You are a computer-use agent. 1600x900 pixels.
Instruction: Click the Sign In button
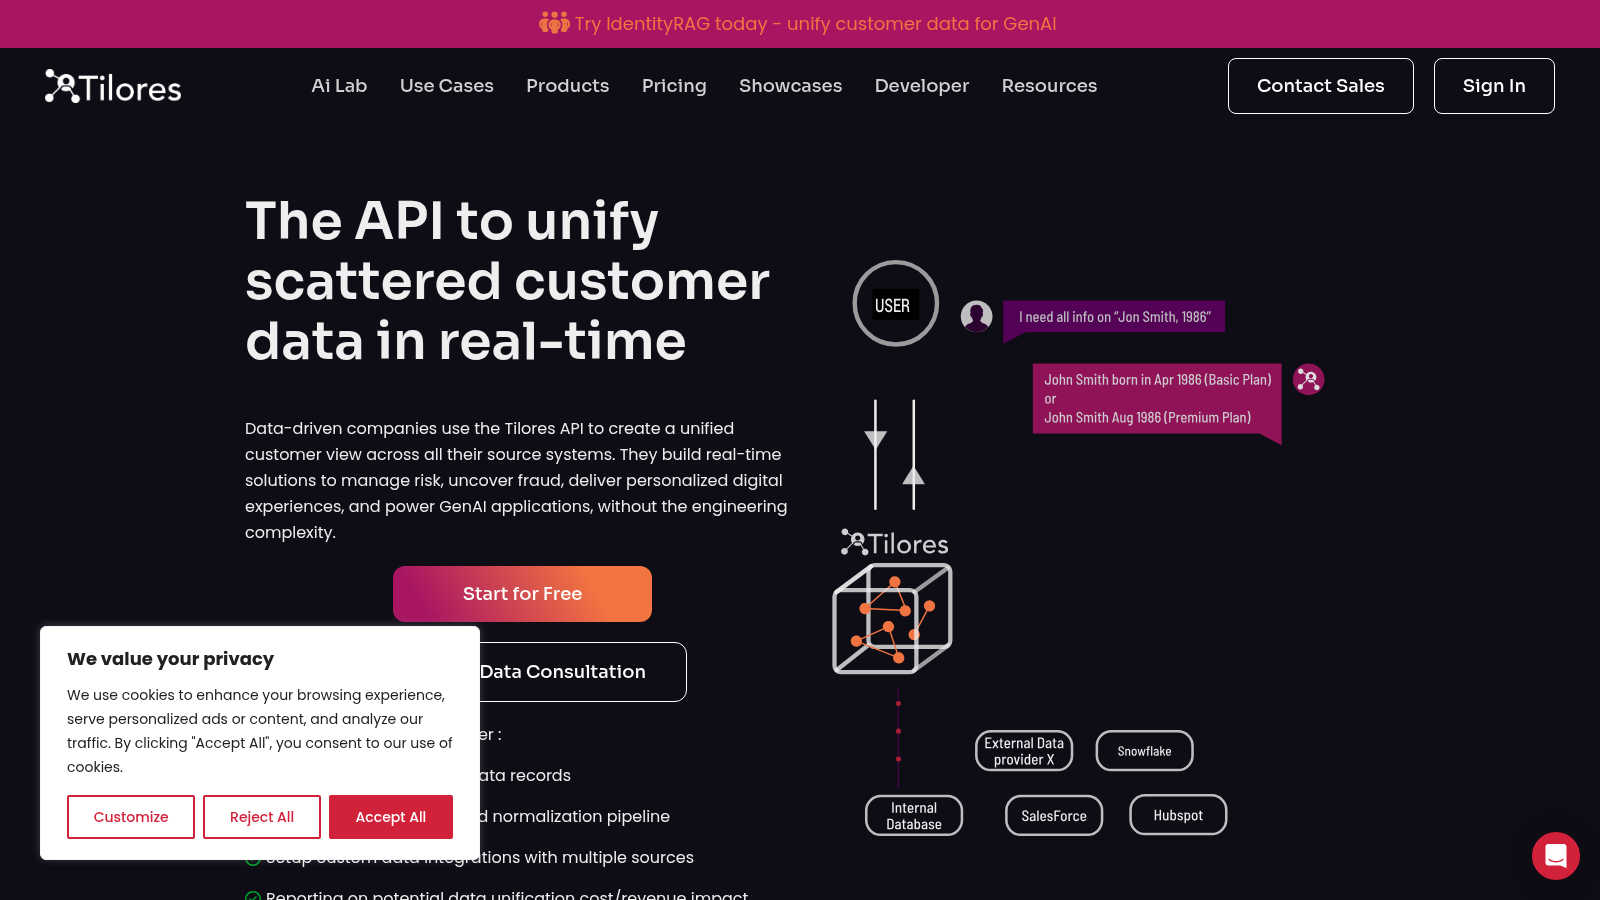tap(1494, 86)
